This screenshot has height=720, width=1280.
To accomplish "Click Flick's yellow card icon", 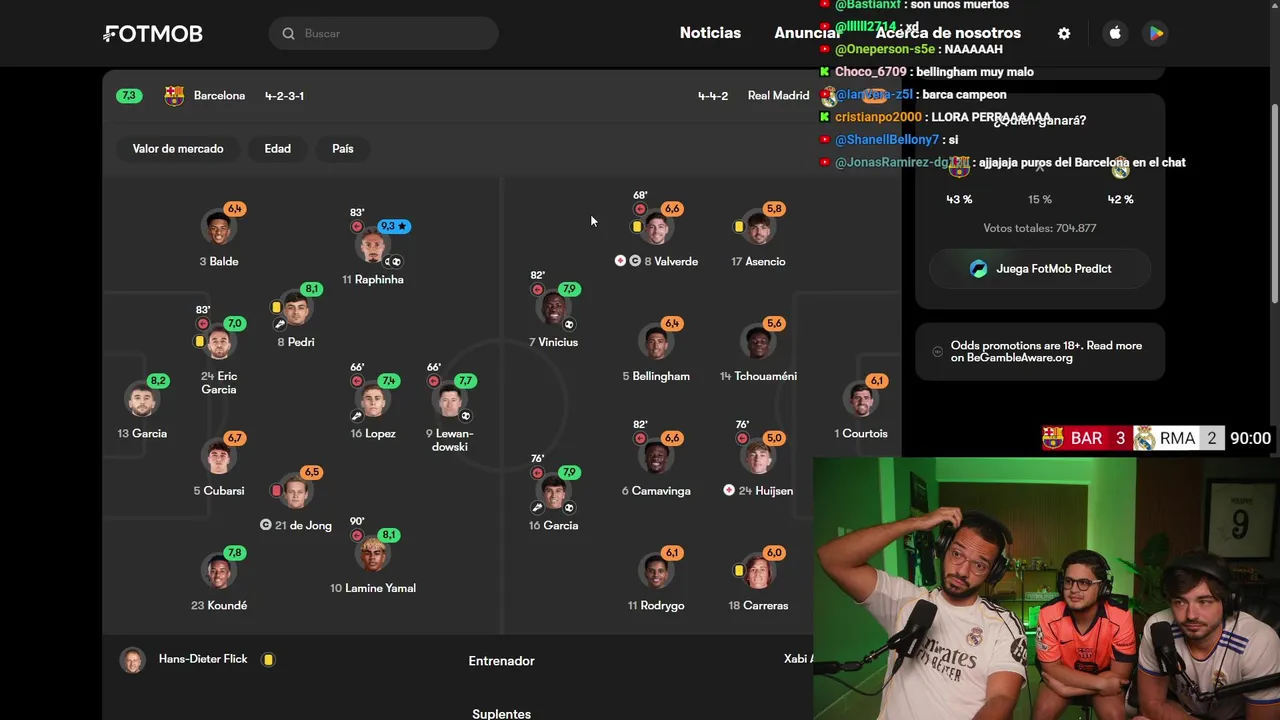I will pyautogui.click(x=268, y=660).
